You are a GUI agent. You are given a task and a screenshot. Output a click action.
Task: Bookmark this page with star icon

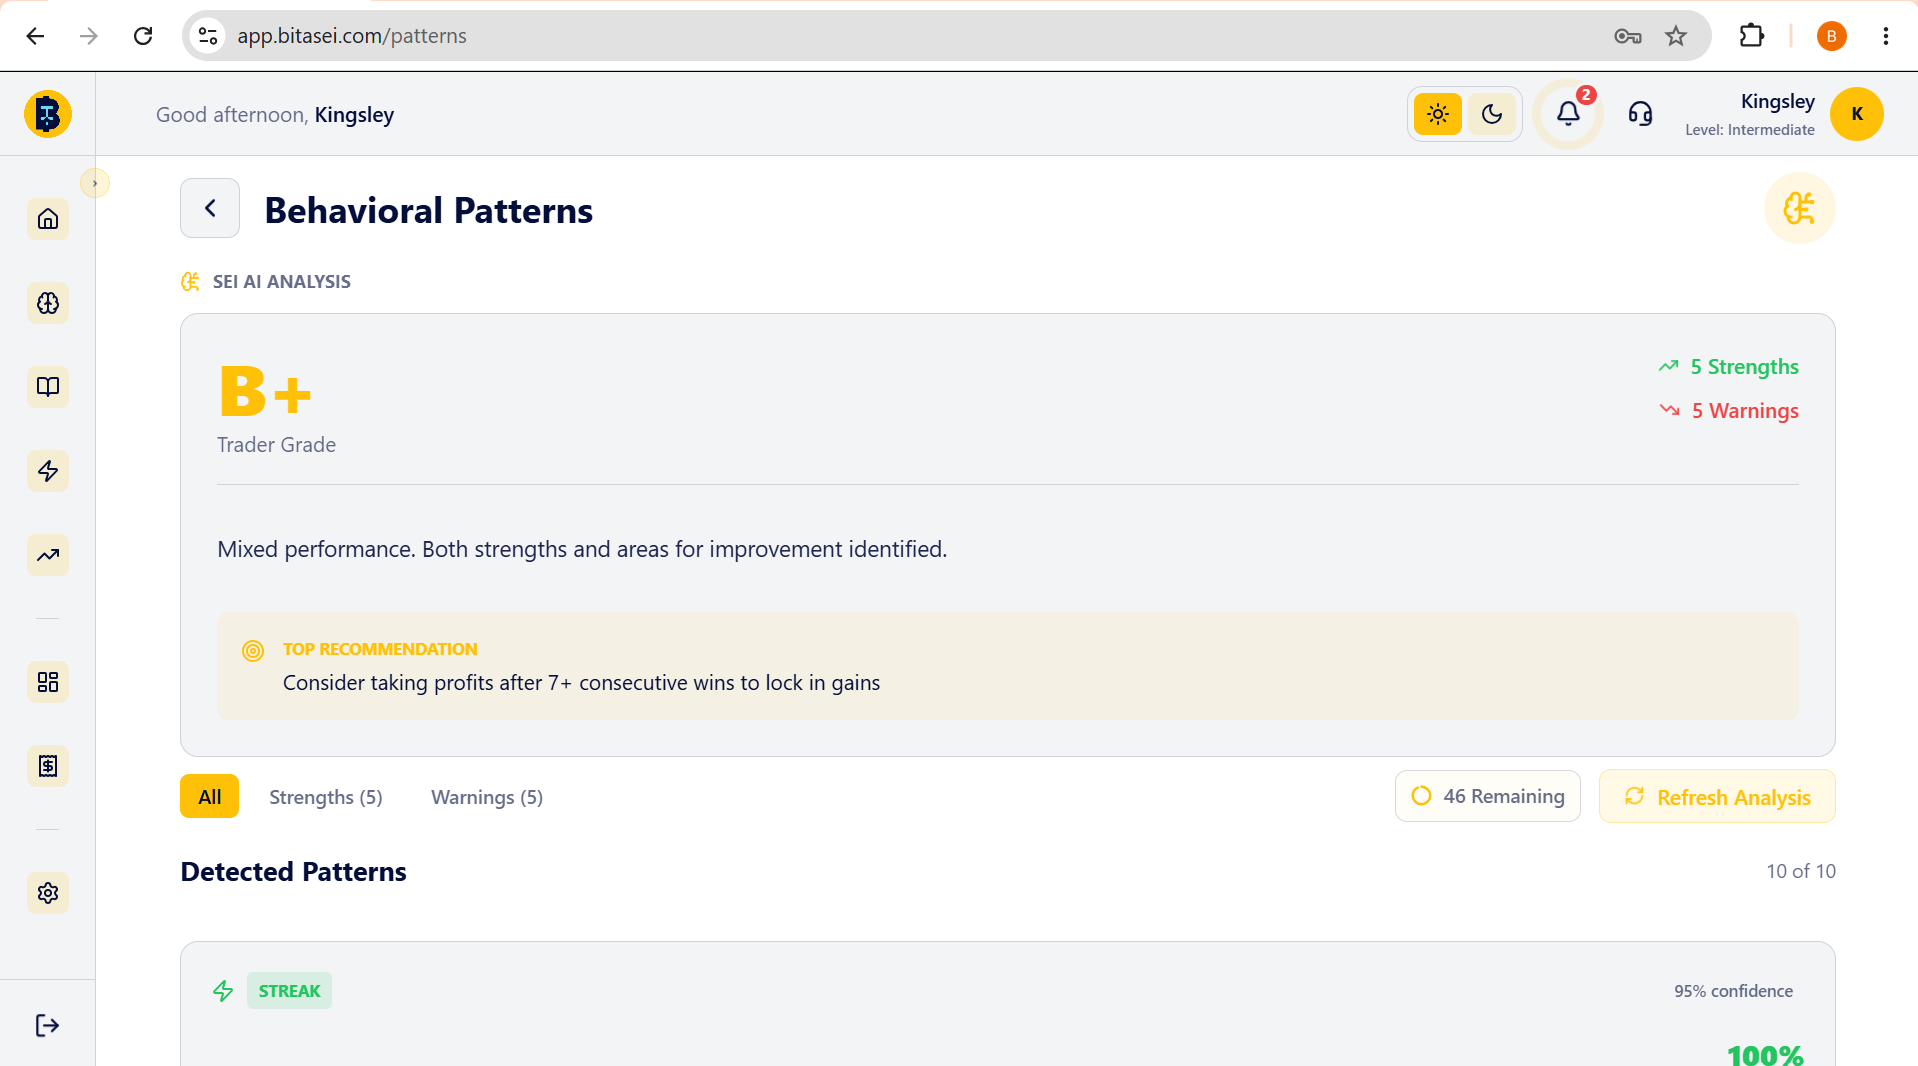point(1676,36)
